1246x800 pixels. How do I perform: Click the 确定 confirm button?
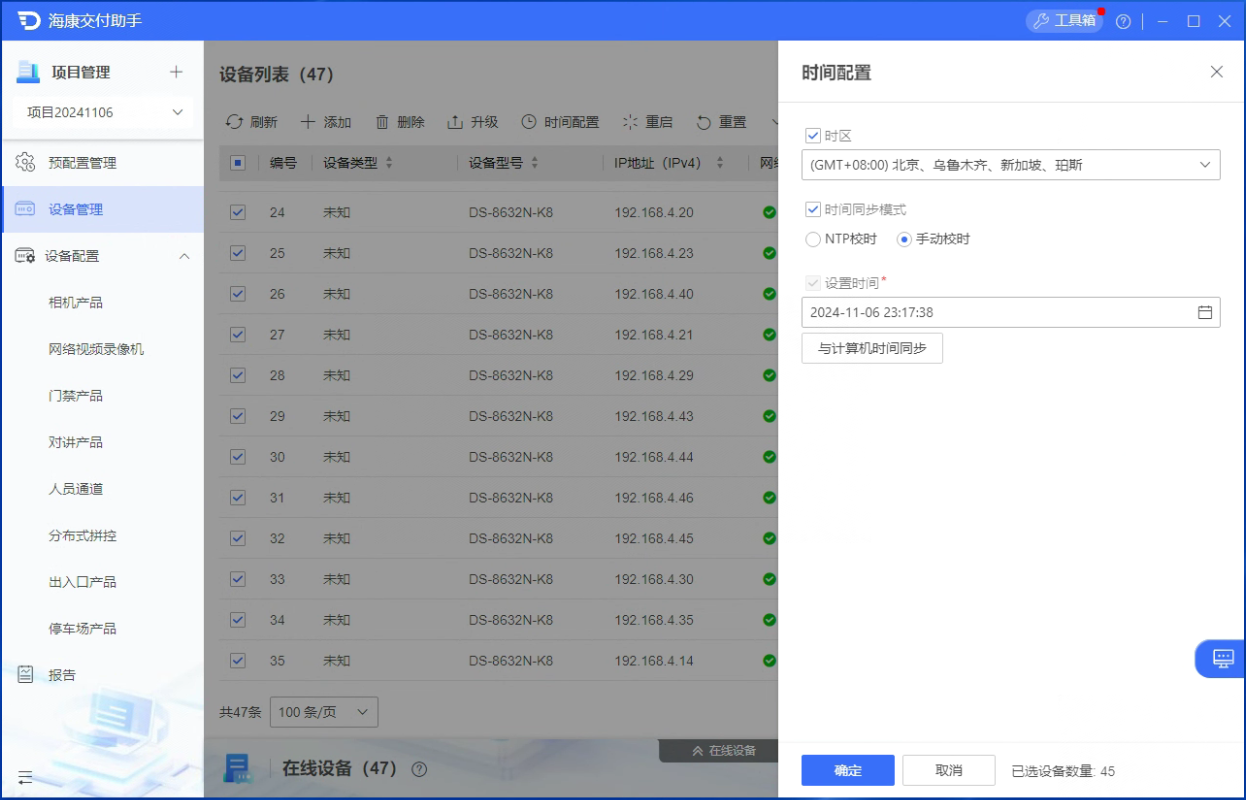click(x=848, y=771)
